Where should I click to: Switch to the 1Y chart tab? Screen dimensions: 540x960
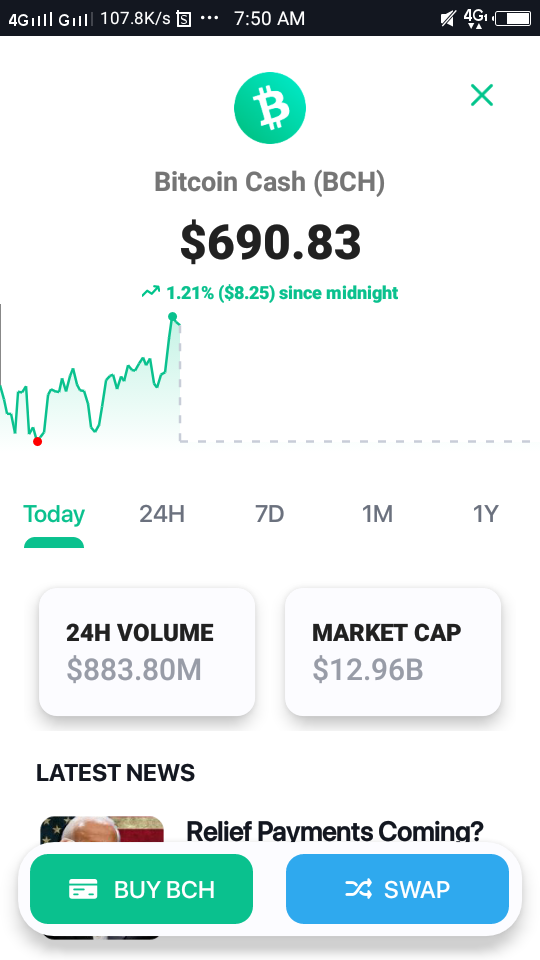tap(486, 514)
